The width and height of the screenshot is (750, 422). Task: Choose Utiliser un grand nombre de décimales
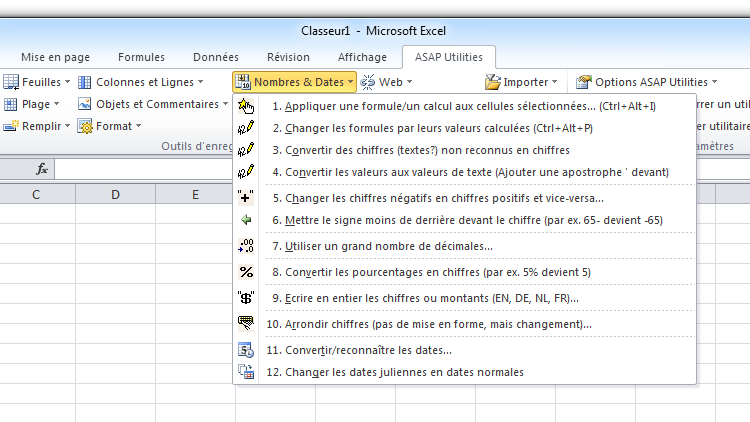coord(464,246)
